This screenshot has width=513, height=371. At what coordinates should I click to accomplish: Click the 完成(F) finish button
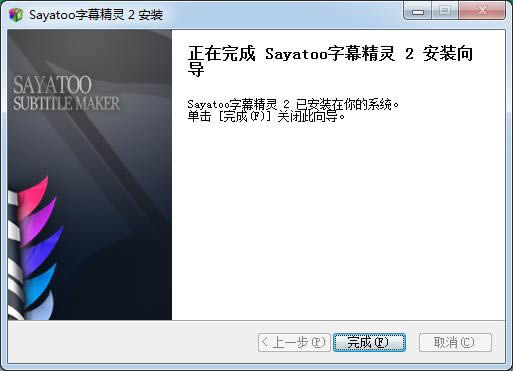tap(369, 342)
